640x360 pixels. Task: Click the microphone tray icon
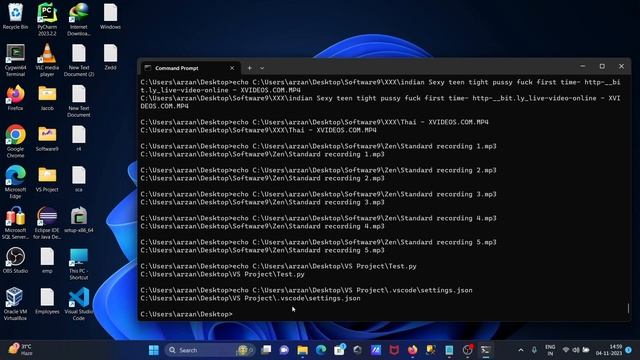534,350
